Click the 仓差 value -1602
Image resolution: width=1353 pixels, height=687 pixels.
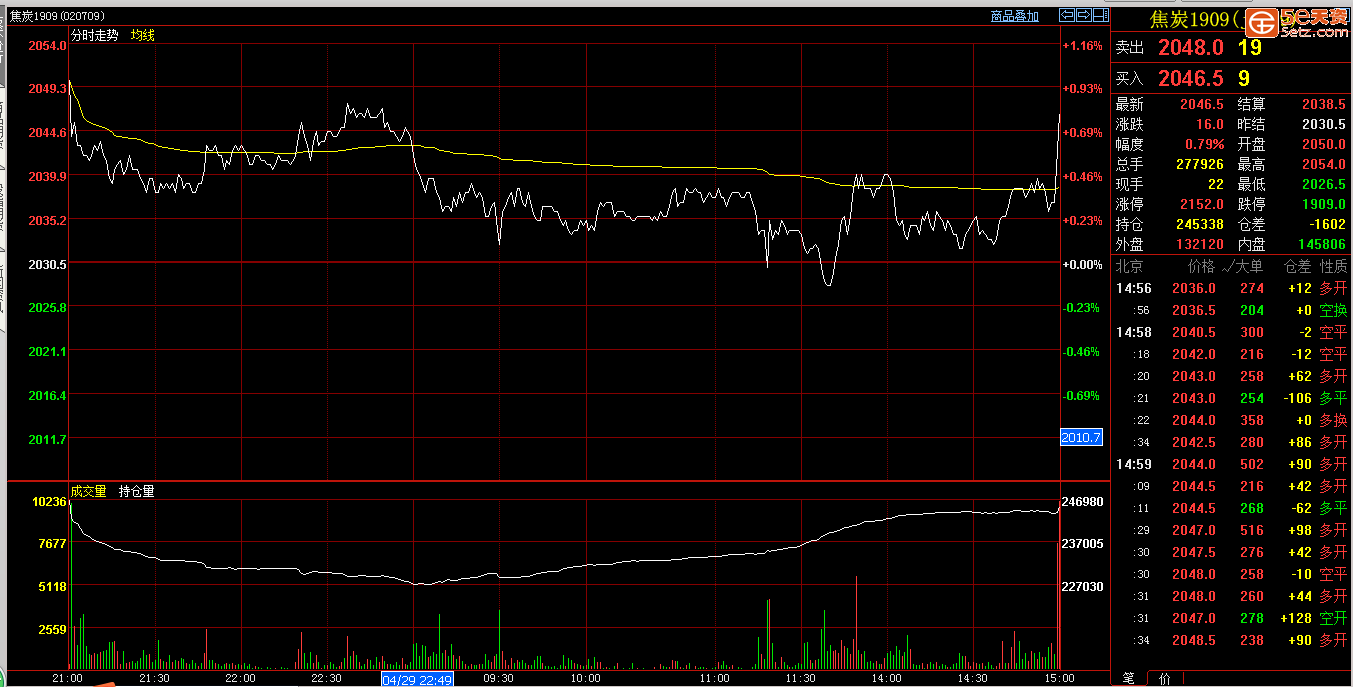1326,224
